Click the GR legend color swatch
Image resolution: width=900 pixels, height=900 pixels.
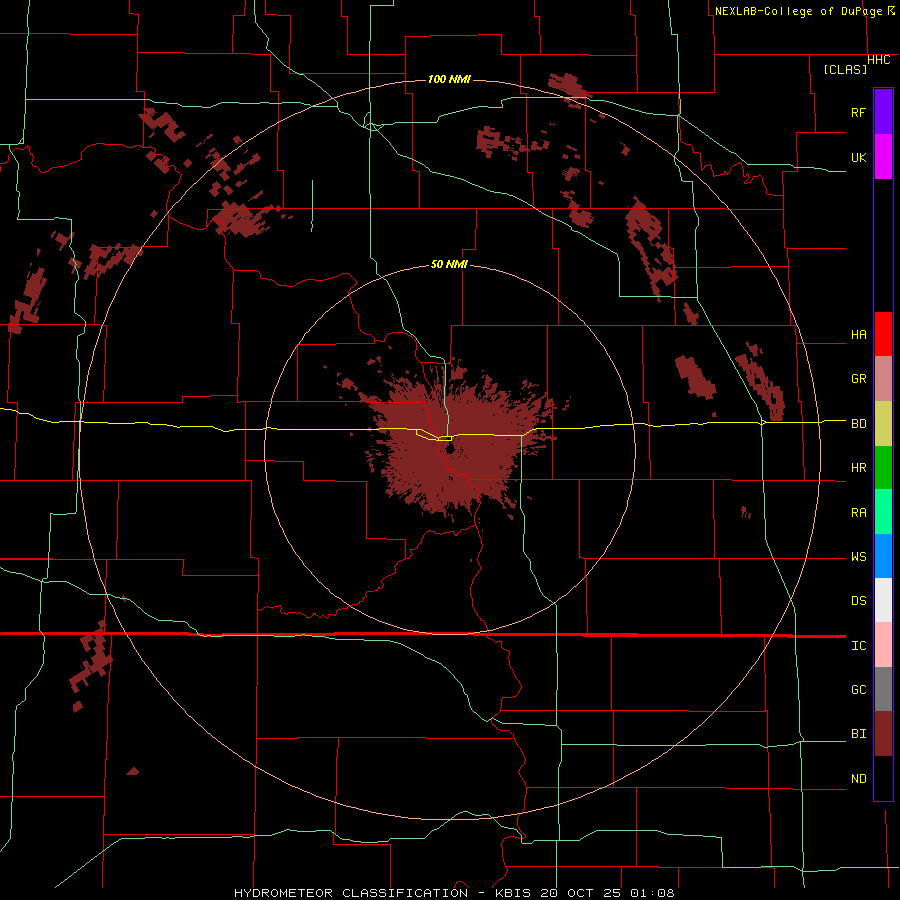(x=883, y=379)
